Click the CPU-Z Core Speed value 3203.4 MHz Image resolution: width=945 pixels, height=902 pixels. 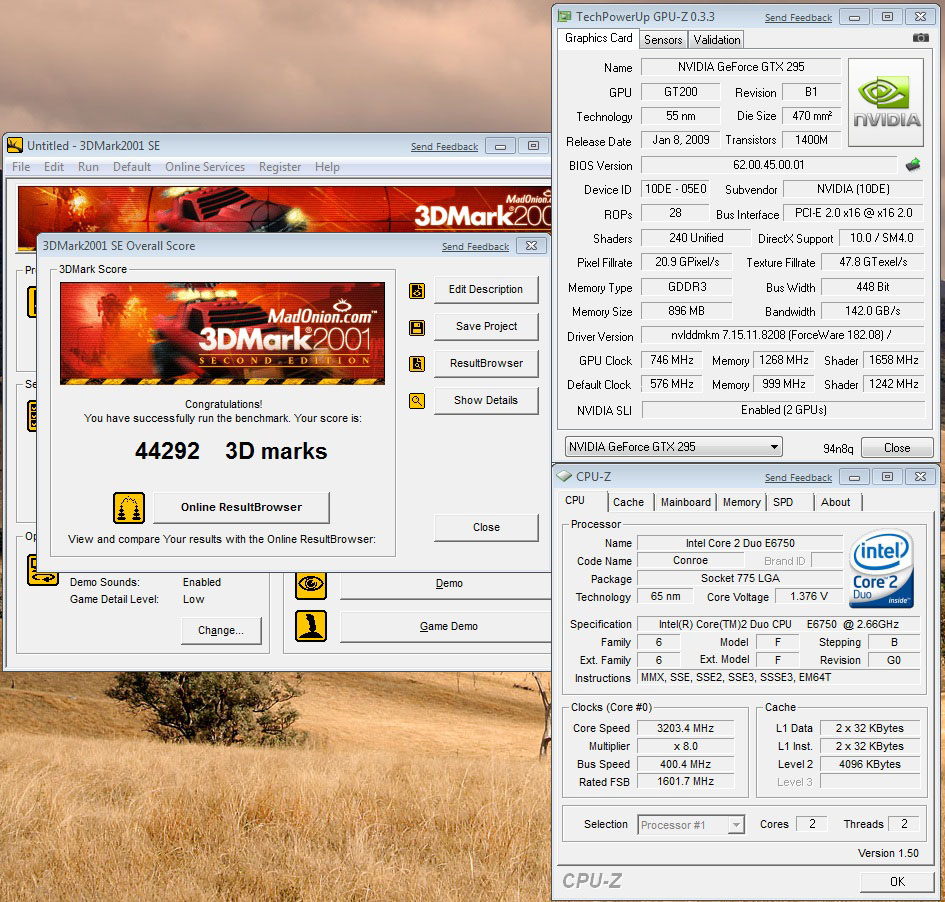[x=685, y=728]
